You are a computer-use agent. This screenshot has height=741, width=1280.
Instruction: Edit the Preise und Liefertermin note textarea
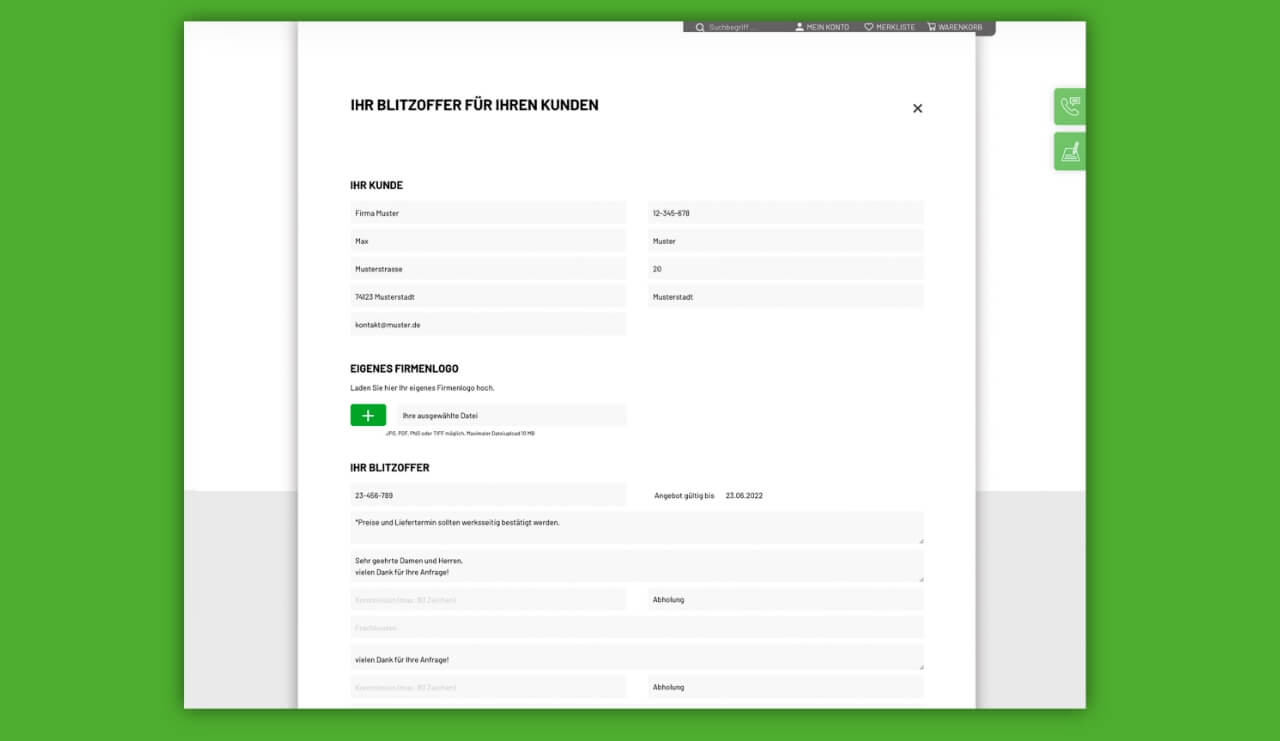pos(637,528)
